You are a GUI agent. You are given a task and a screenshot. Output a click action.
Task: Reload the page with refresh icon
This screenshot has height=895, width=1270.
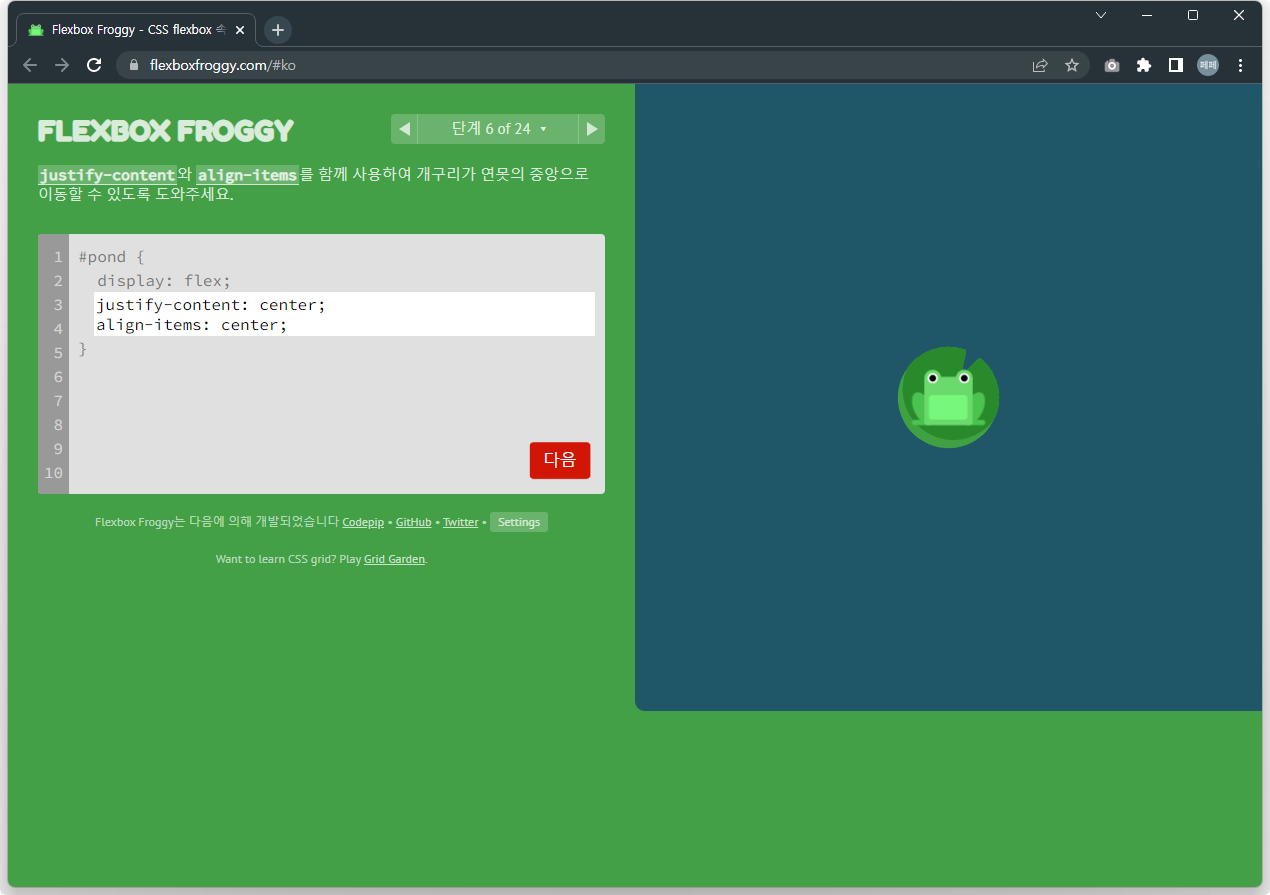pos(94,65)
